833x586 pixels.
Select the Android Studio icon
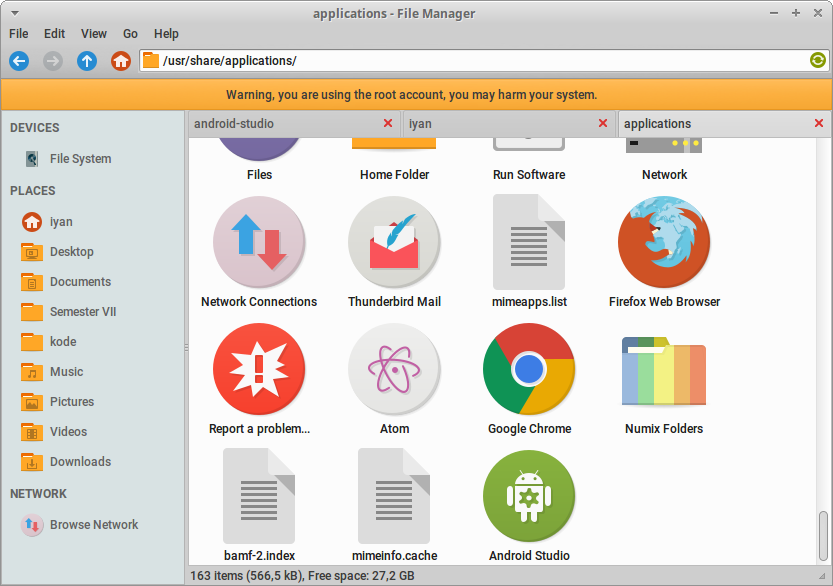click(x=529, y=496)
